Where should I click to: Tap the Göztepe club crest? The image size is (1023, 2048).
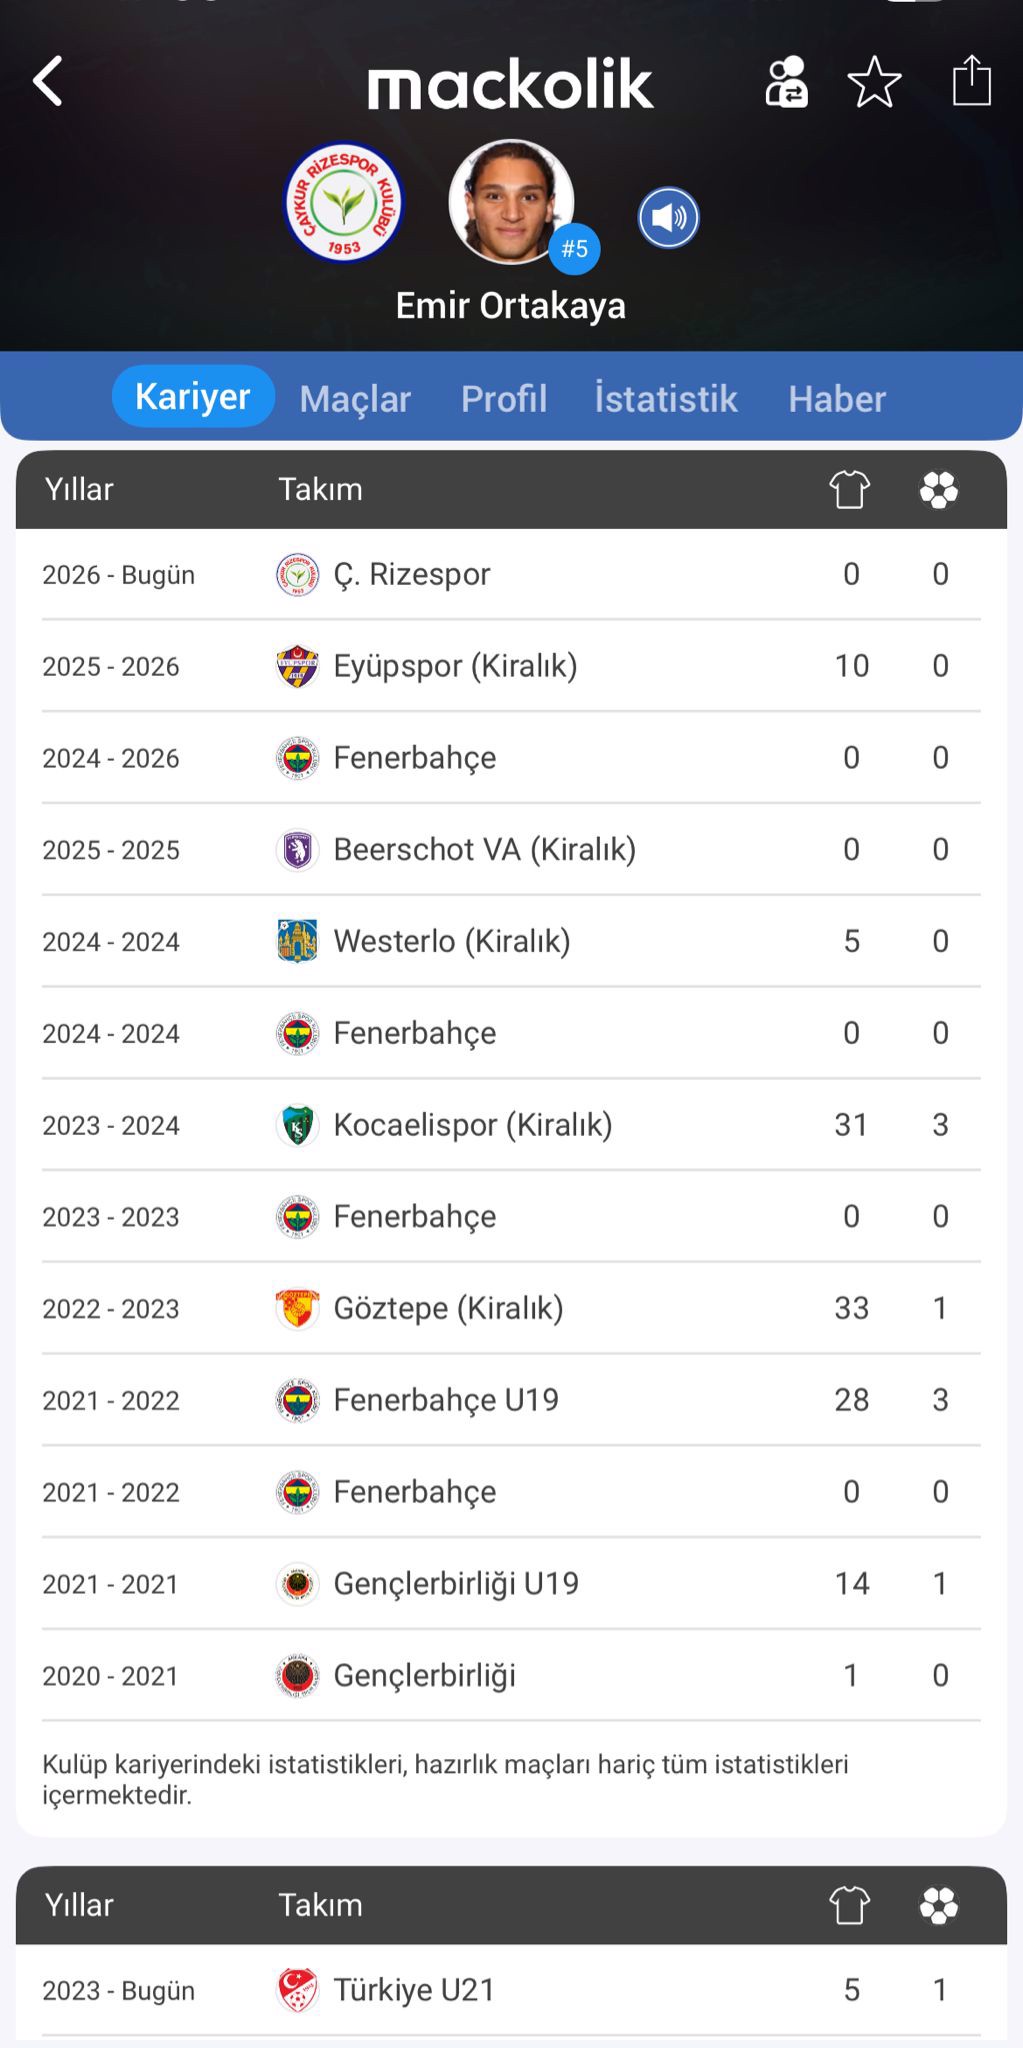click(297, 1308)
